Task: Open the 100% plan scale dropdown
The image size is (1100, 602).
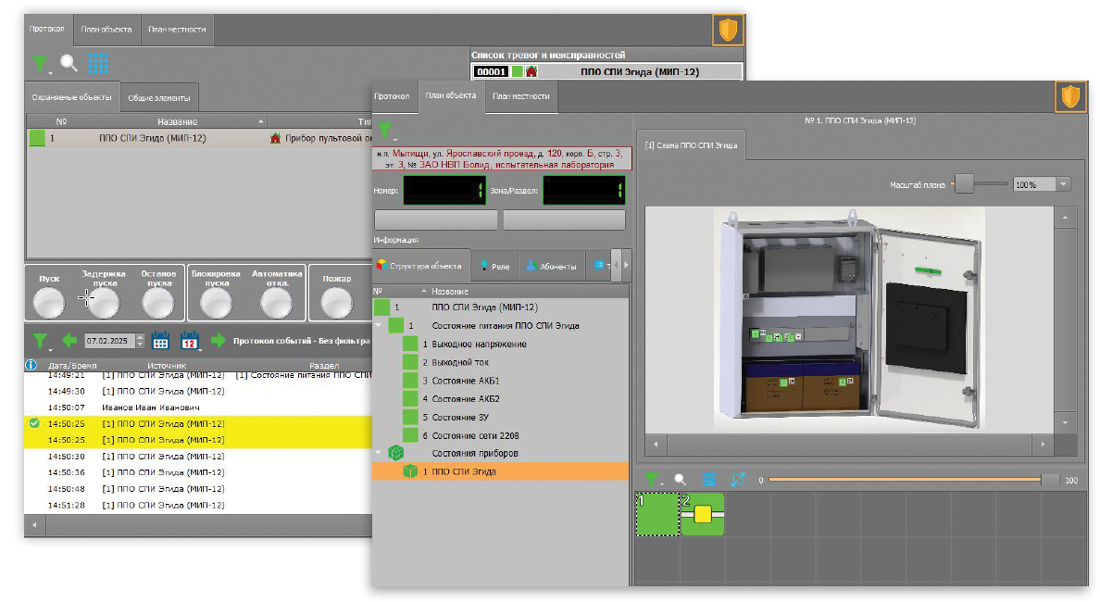Action: pos(1062,184)
